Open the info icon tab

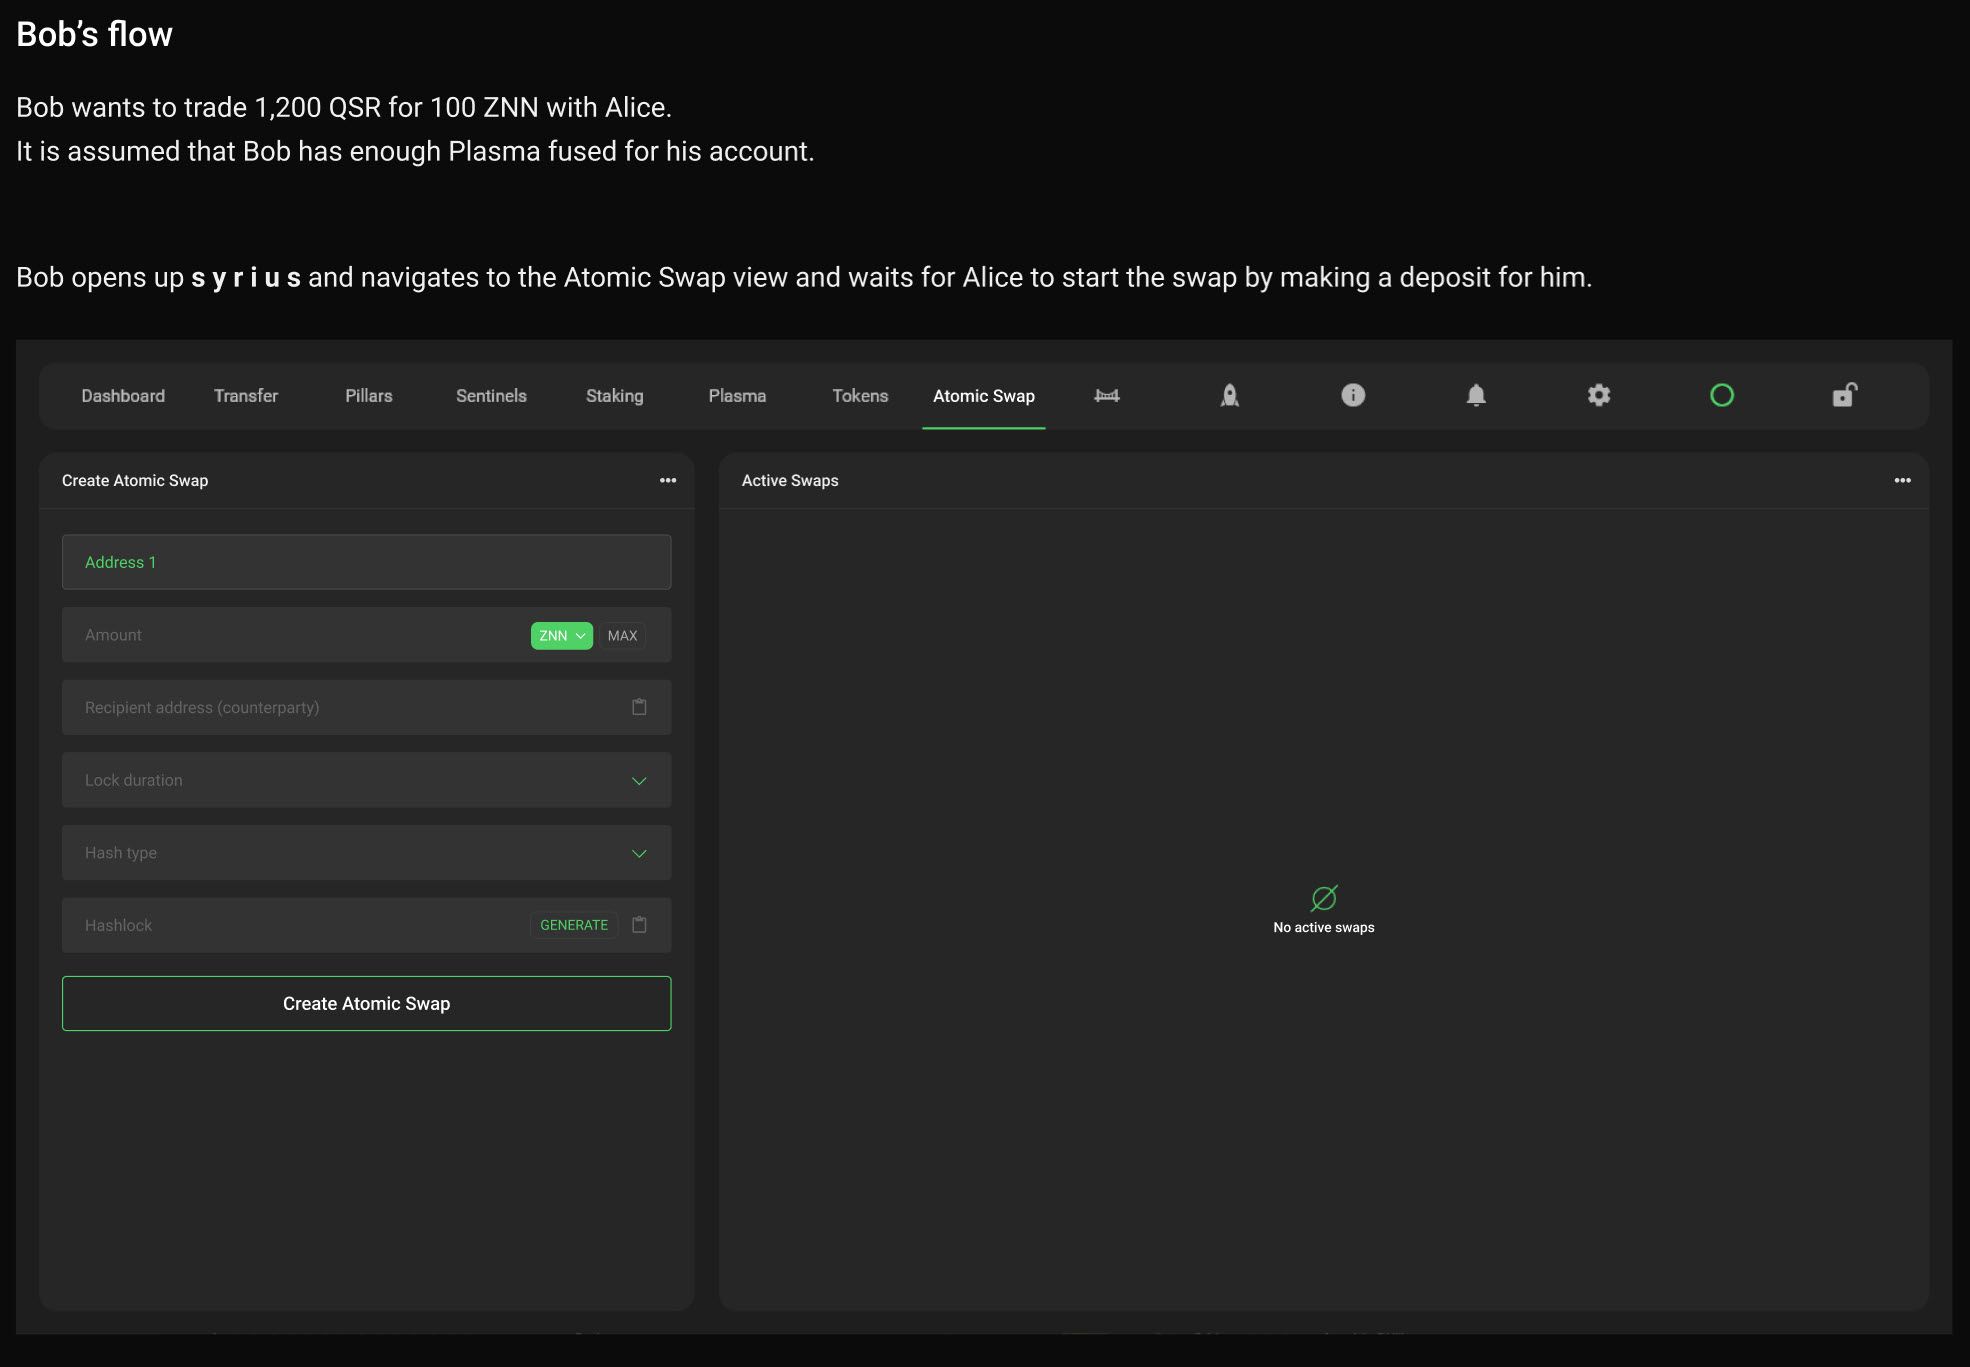(x=1353, y=396)
